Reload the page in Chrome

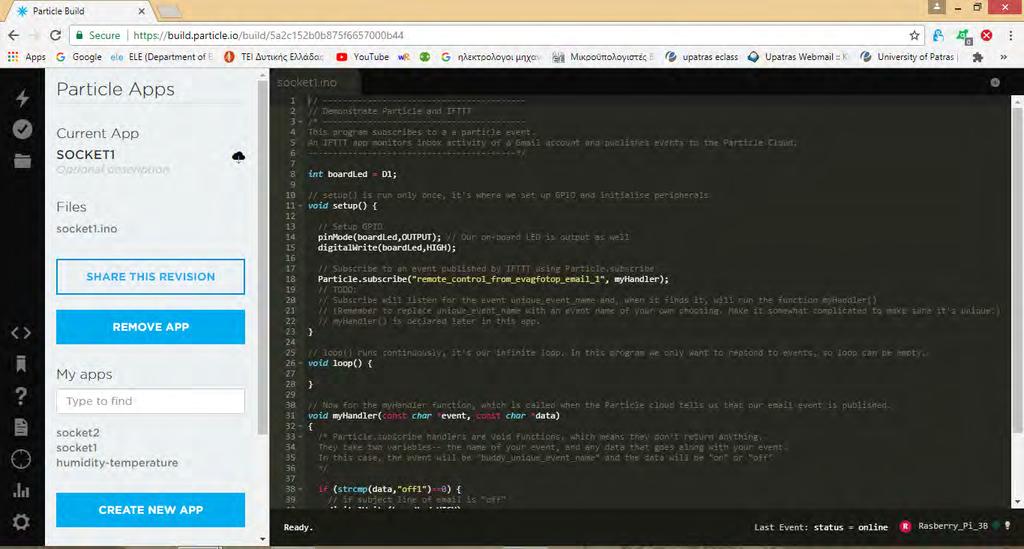click(56, 35)
